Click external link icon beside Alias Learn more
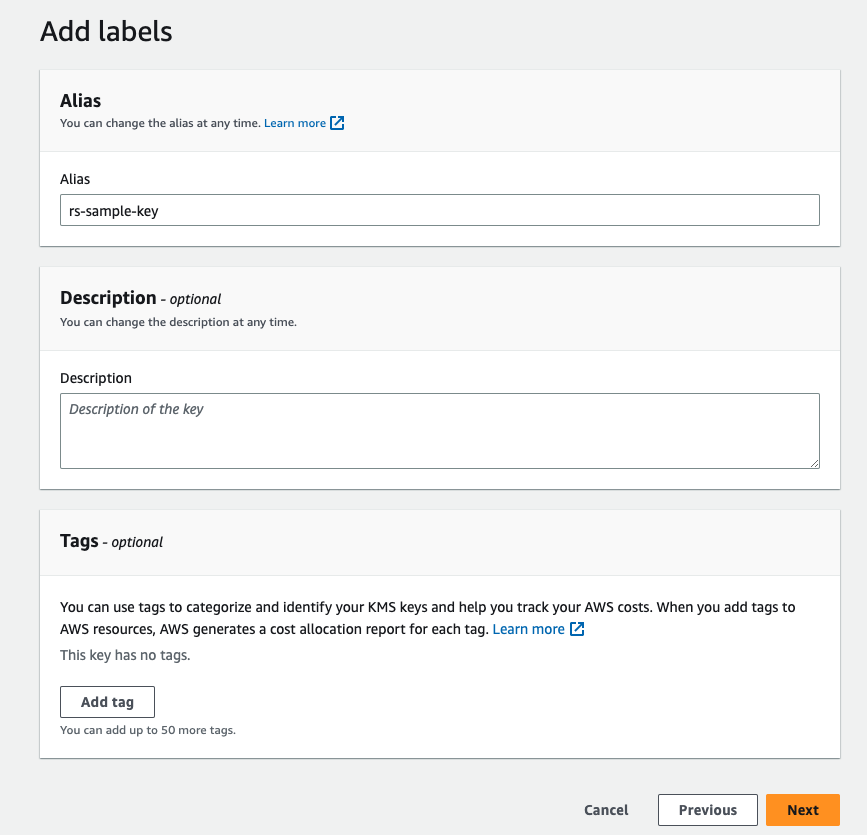This screenshot has height=835, width=867. click(x=337, y=123)
